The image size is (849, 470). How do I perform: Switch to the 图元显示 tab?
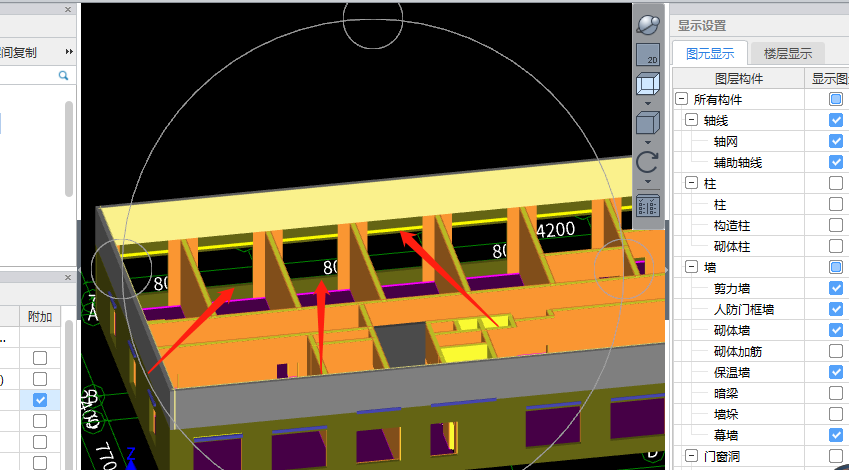(710, 54)
